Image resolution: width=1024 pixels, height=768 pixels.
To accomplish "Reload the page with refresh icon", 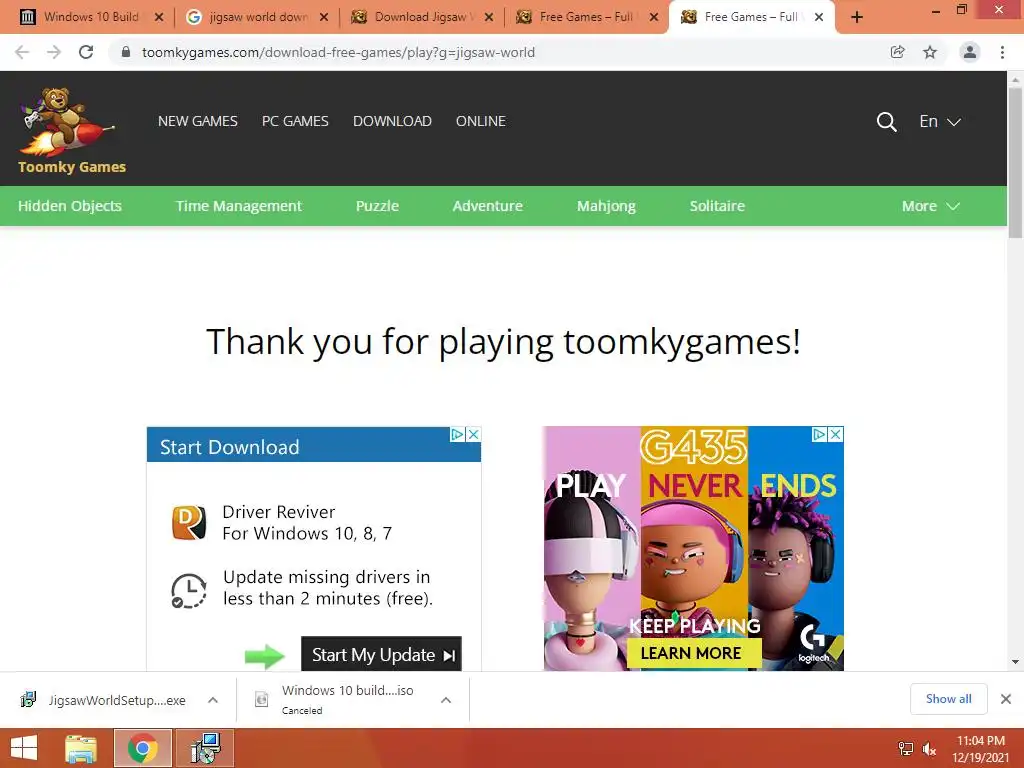I will tap(86, 52).
